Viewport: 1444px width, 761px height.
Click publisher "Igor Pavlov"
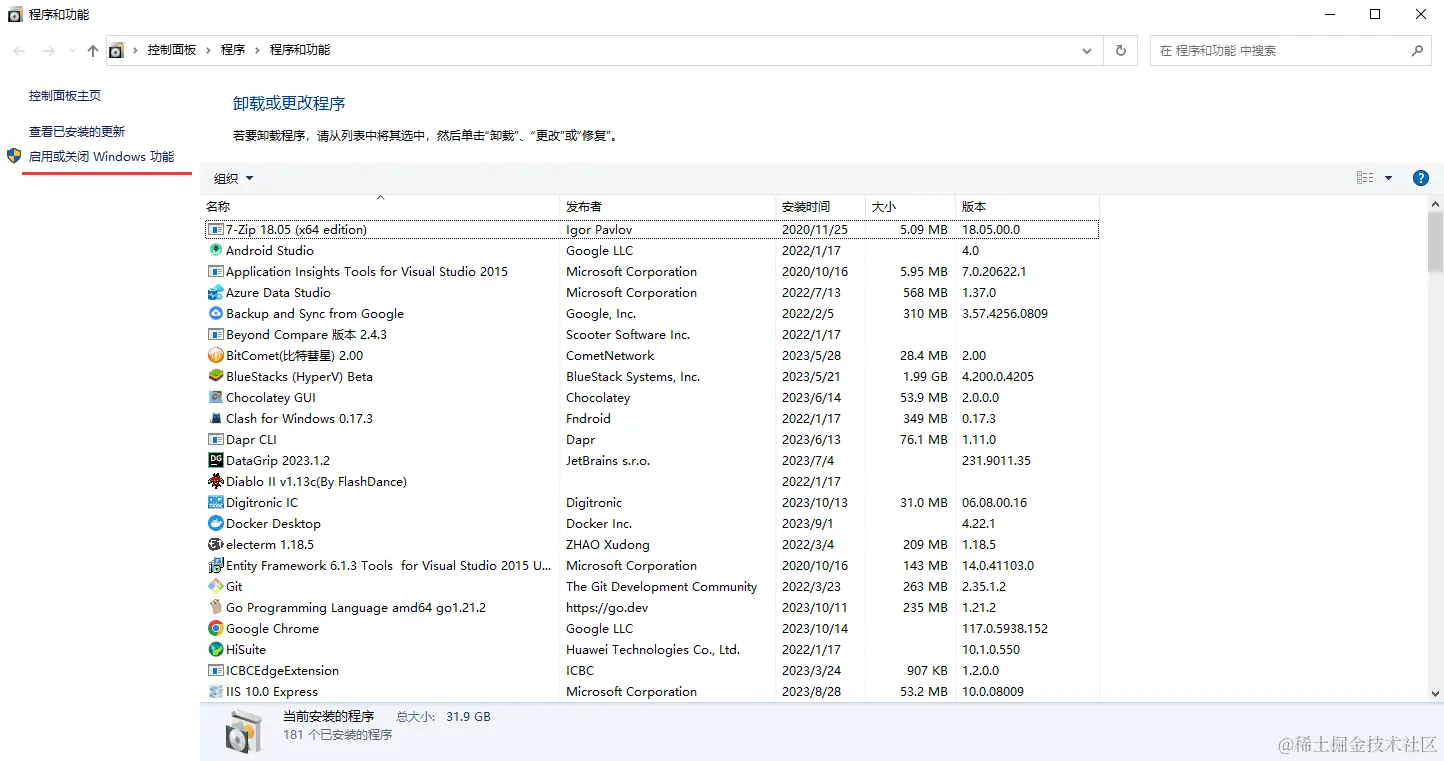[x=599, y=230]
